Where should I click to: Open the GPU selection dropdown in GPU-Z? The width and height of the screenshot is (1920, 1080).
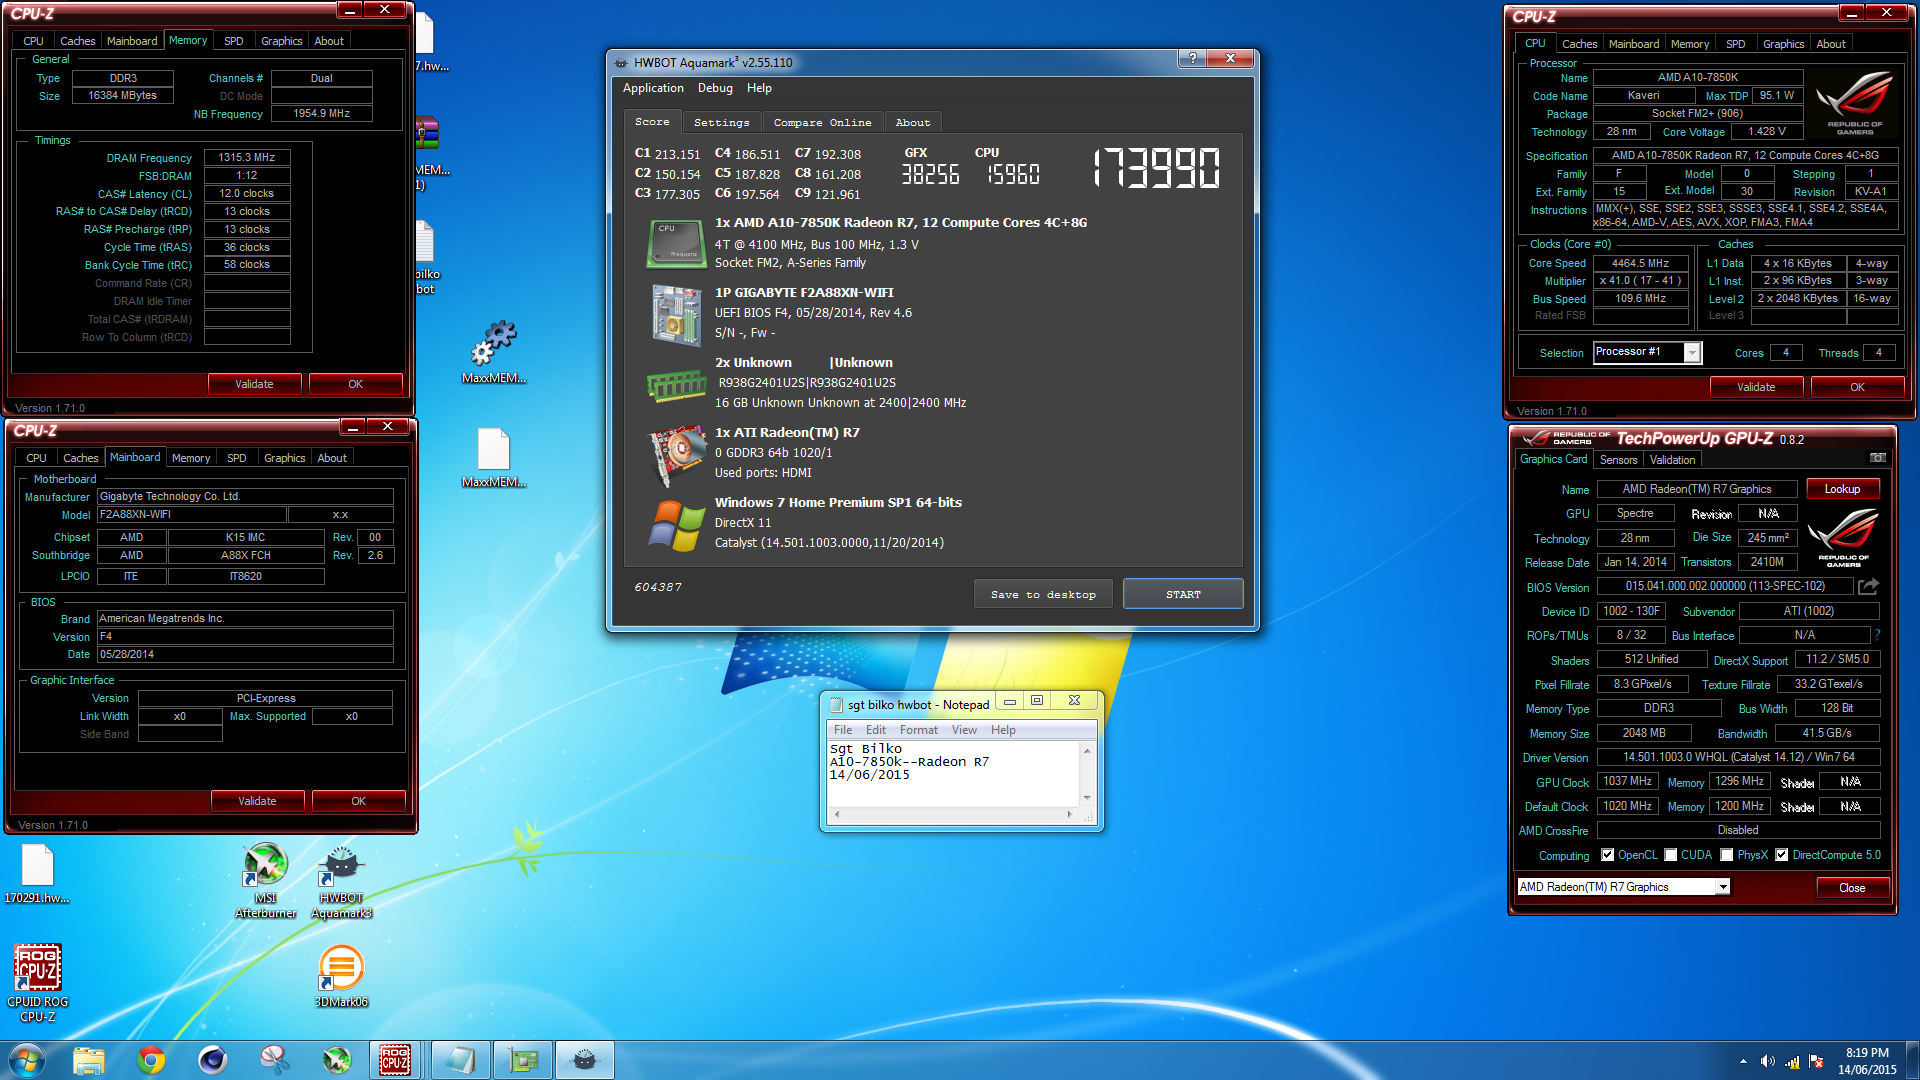[1722, 887]
